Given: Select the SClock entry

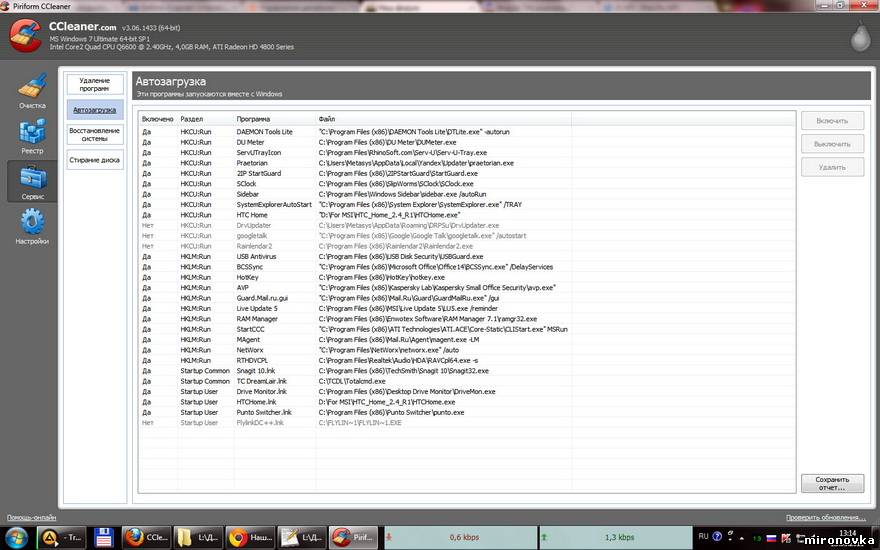Looking at the screenshot, I should point(466,184).
